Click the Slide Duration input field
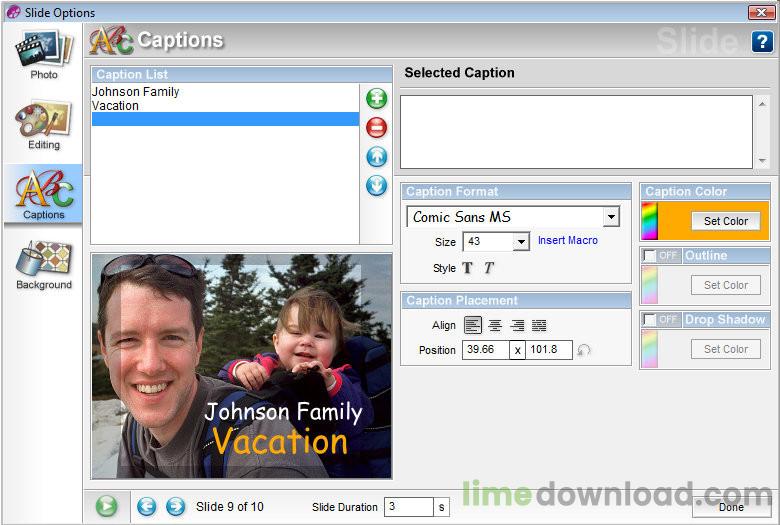 click(408, 507)
